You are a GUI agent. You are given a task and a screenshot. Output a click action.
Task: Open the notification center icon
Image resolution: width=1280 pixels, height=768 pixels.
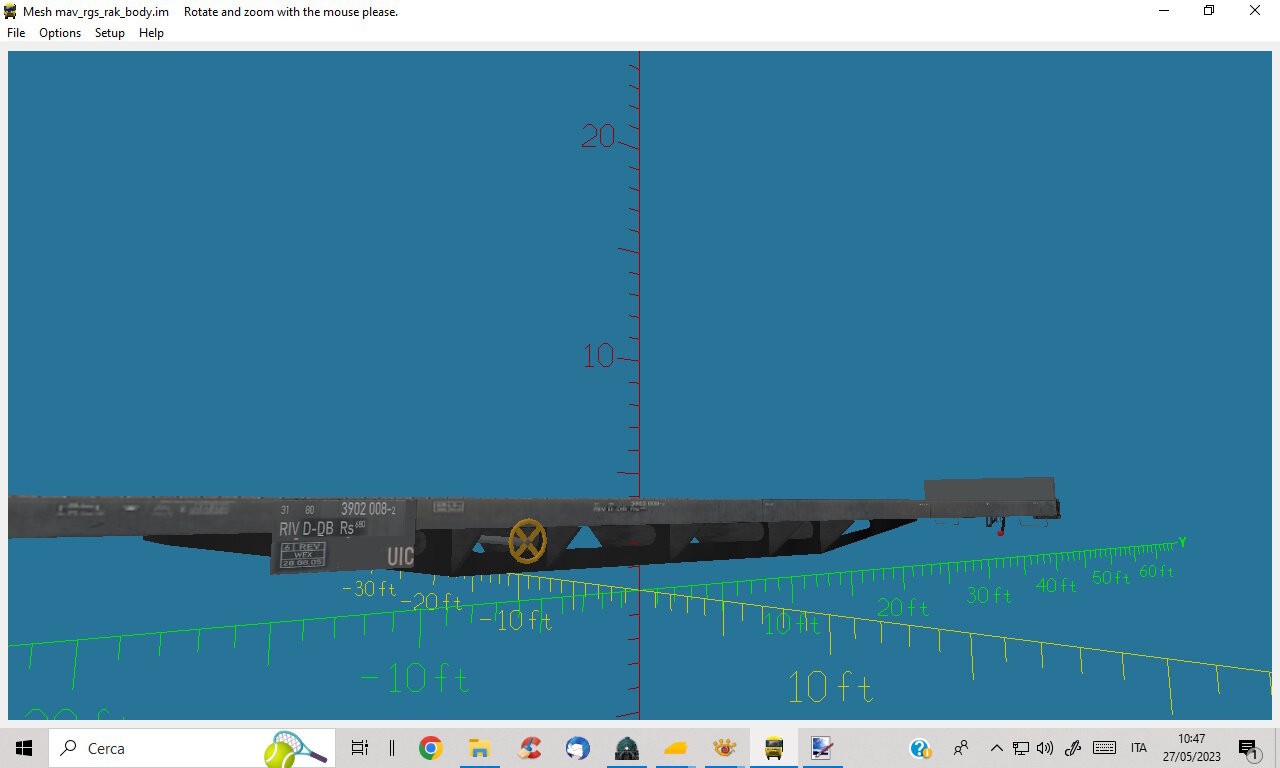[1248, 748]
